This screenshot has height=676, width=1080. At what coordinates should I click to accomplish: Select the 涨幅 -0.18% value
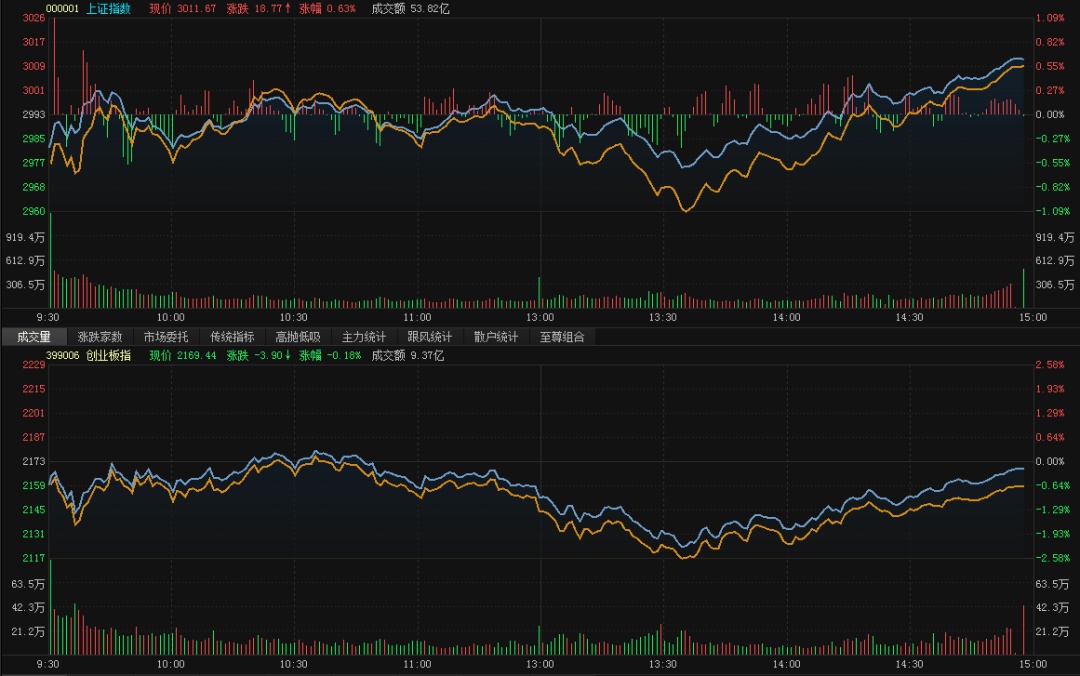pos(330,355)
